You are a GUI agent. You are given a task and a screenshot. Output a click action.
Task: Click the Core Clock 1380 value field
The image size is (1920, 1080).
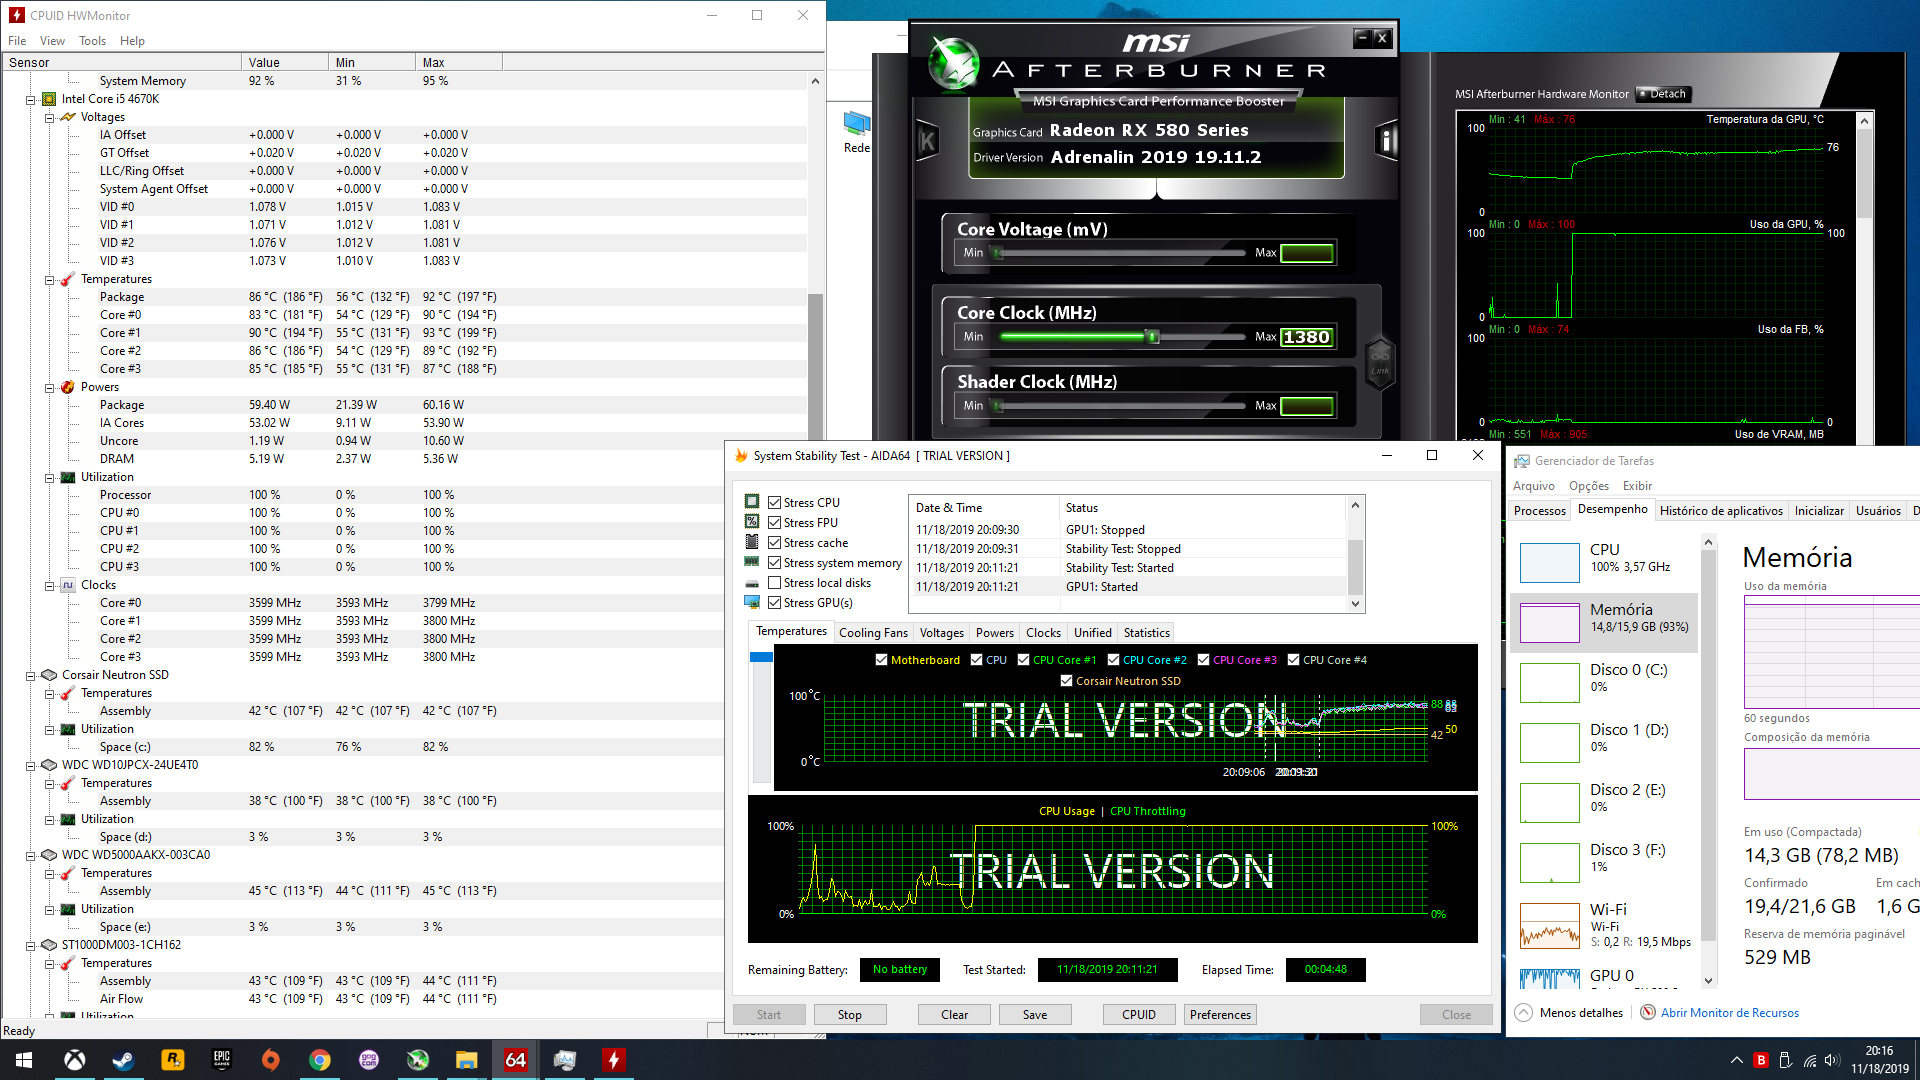(x=1307, y=337)
